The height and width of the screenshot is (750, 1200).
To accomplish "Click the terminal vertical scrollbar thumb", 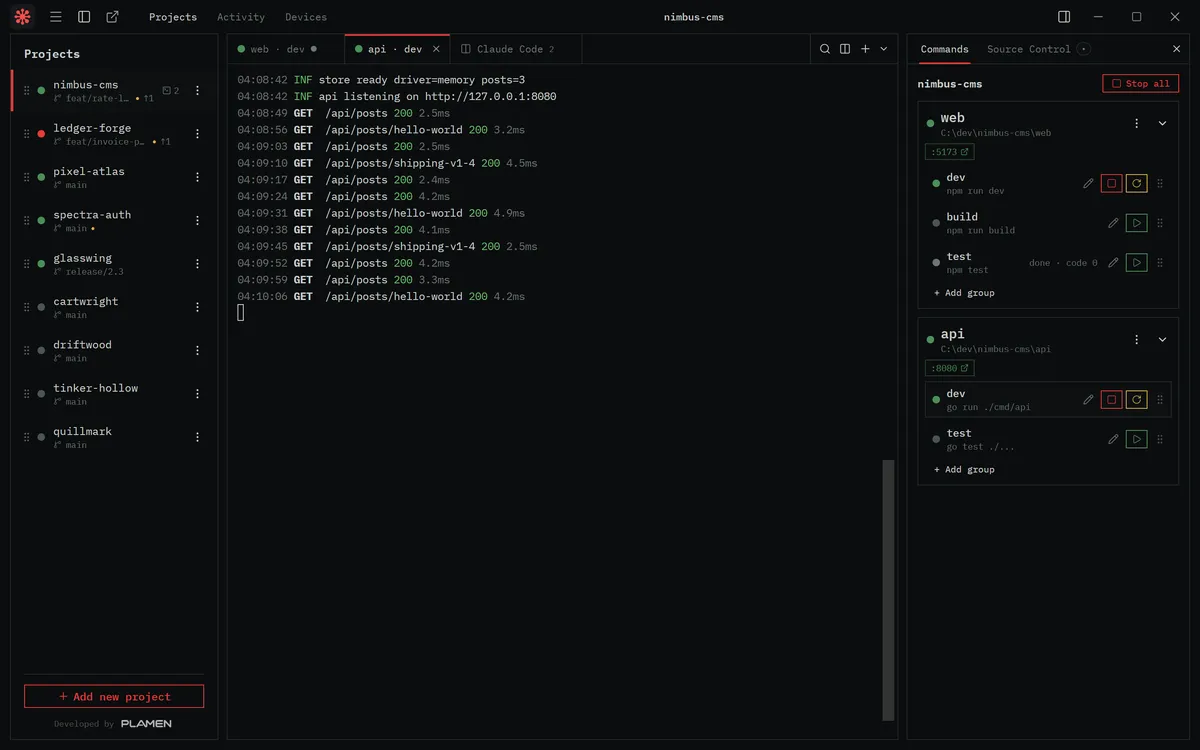I will 888,590.
